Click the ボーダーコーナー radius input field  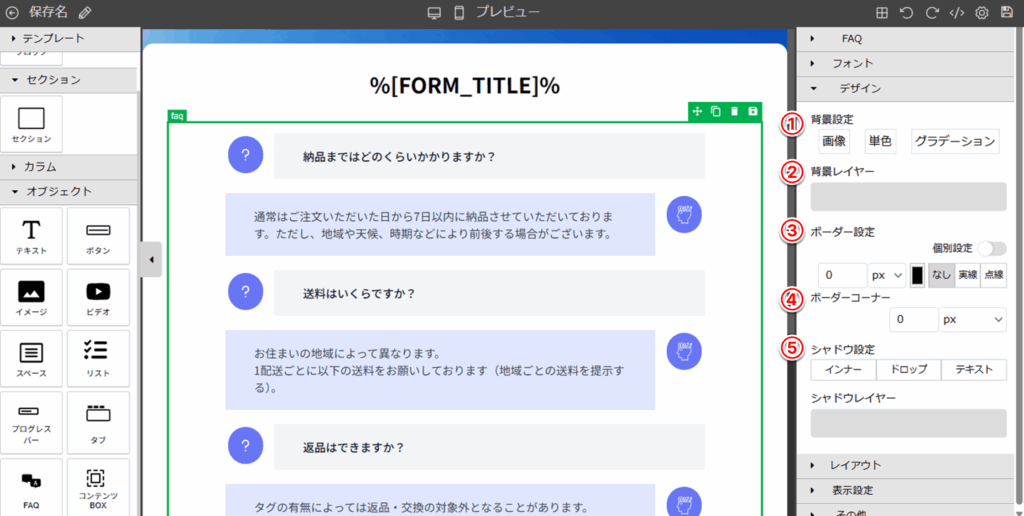pos(913,320)
